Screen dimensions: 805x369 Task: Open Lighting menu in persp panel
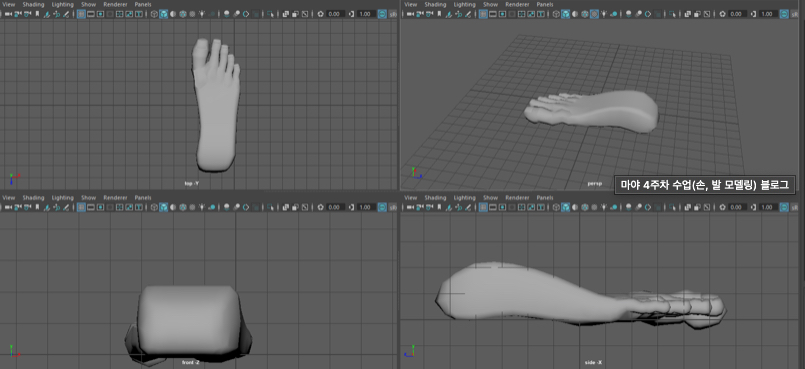[x=465, y=4]
